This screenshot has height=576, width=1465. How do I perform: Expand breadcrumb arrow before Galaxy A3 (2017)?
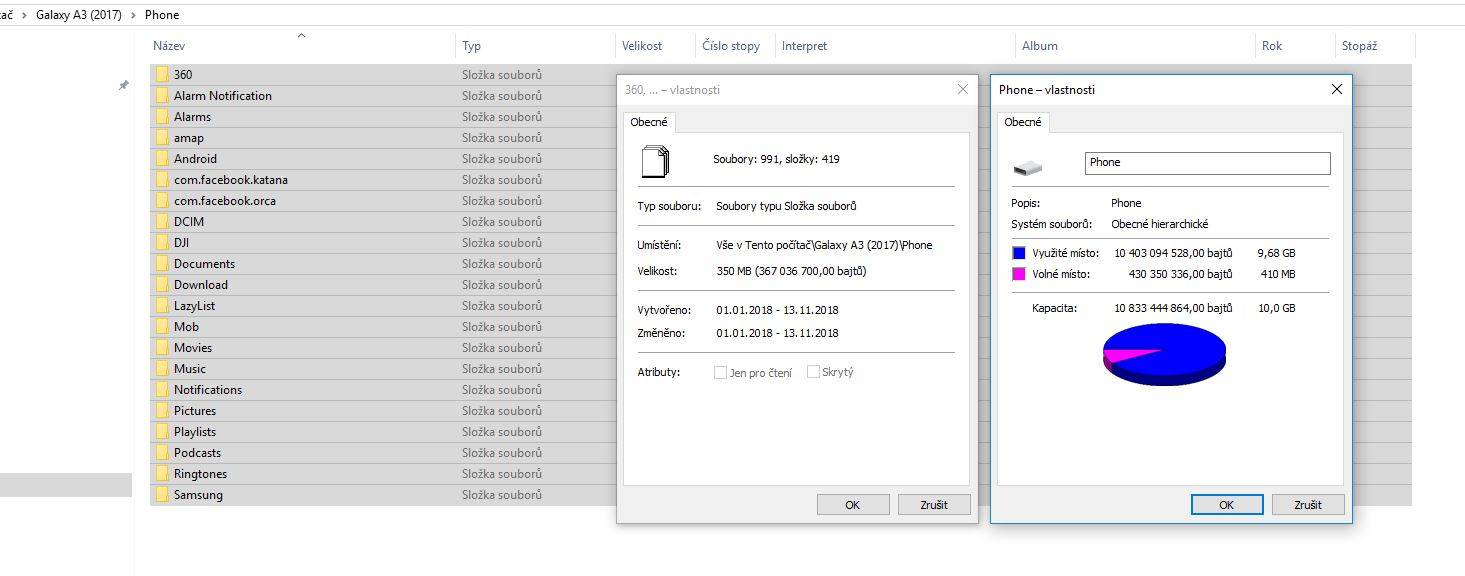(26, 15)
